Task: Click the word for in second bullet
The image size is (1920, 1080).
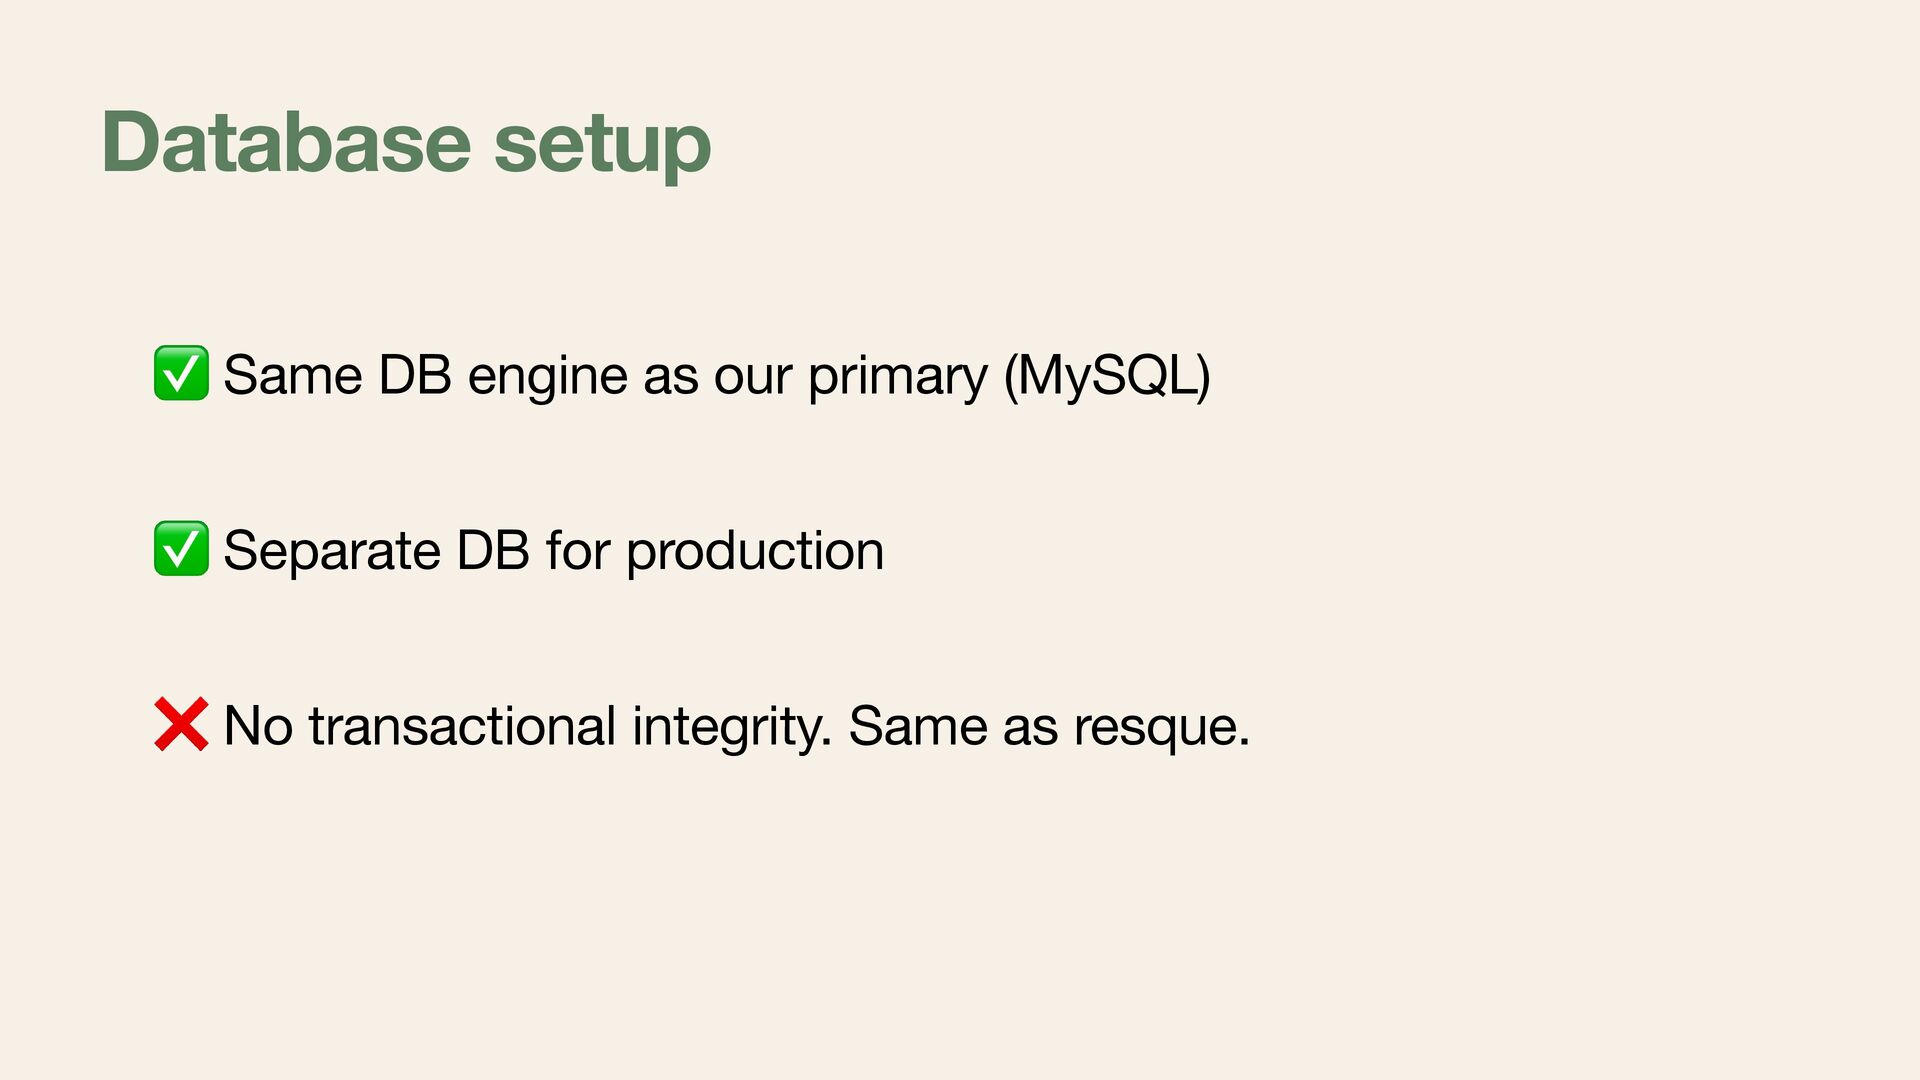Action: pos(578,551)
